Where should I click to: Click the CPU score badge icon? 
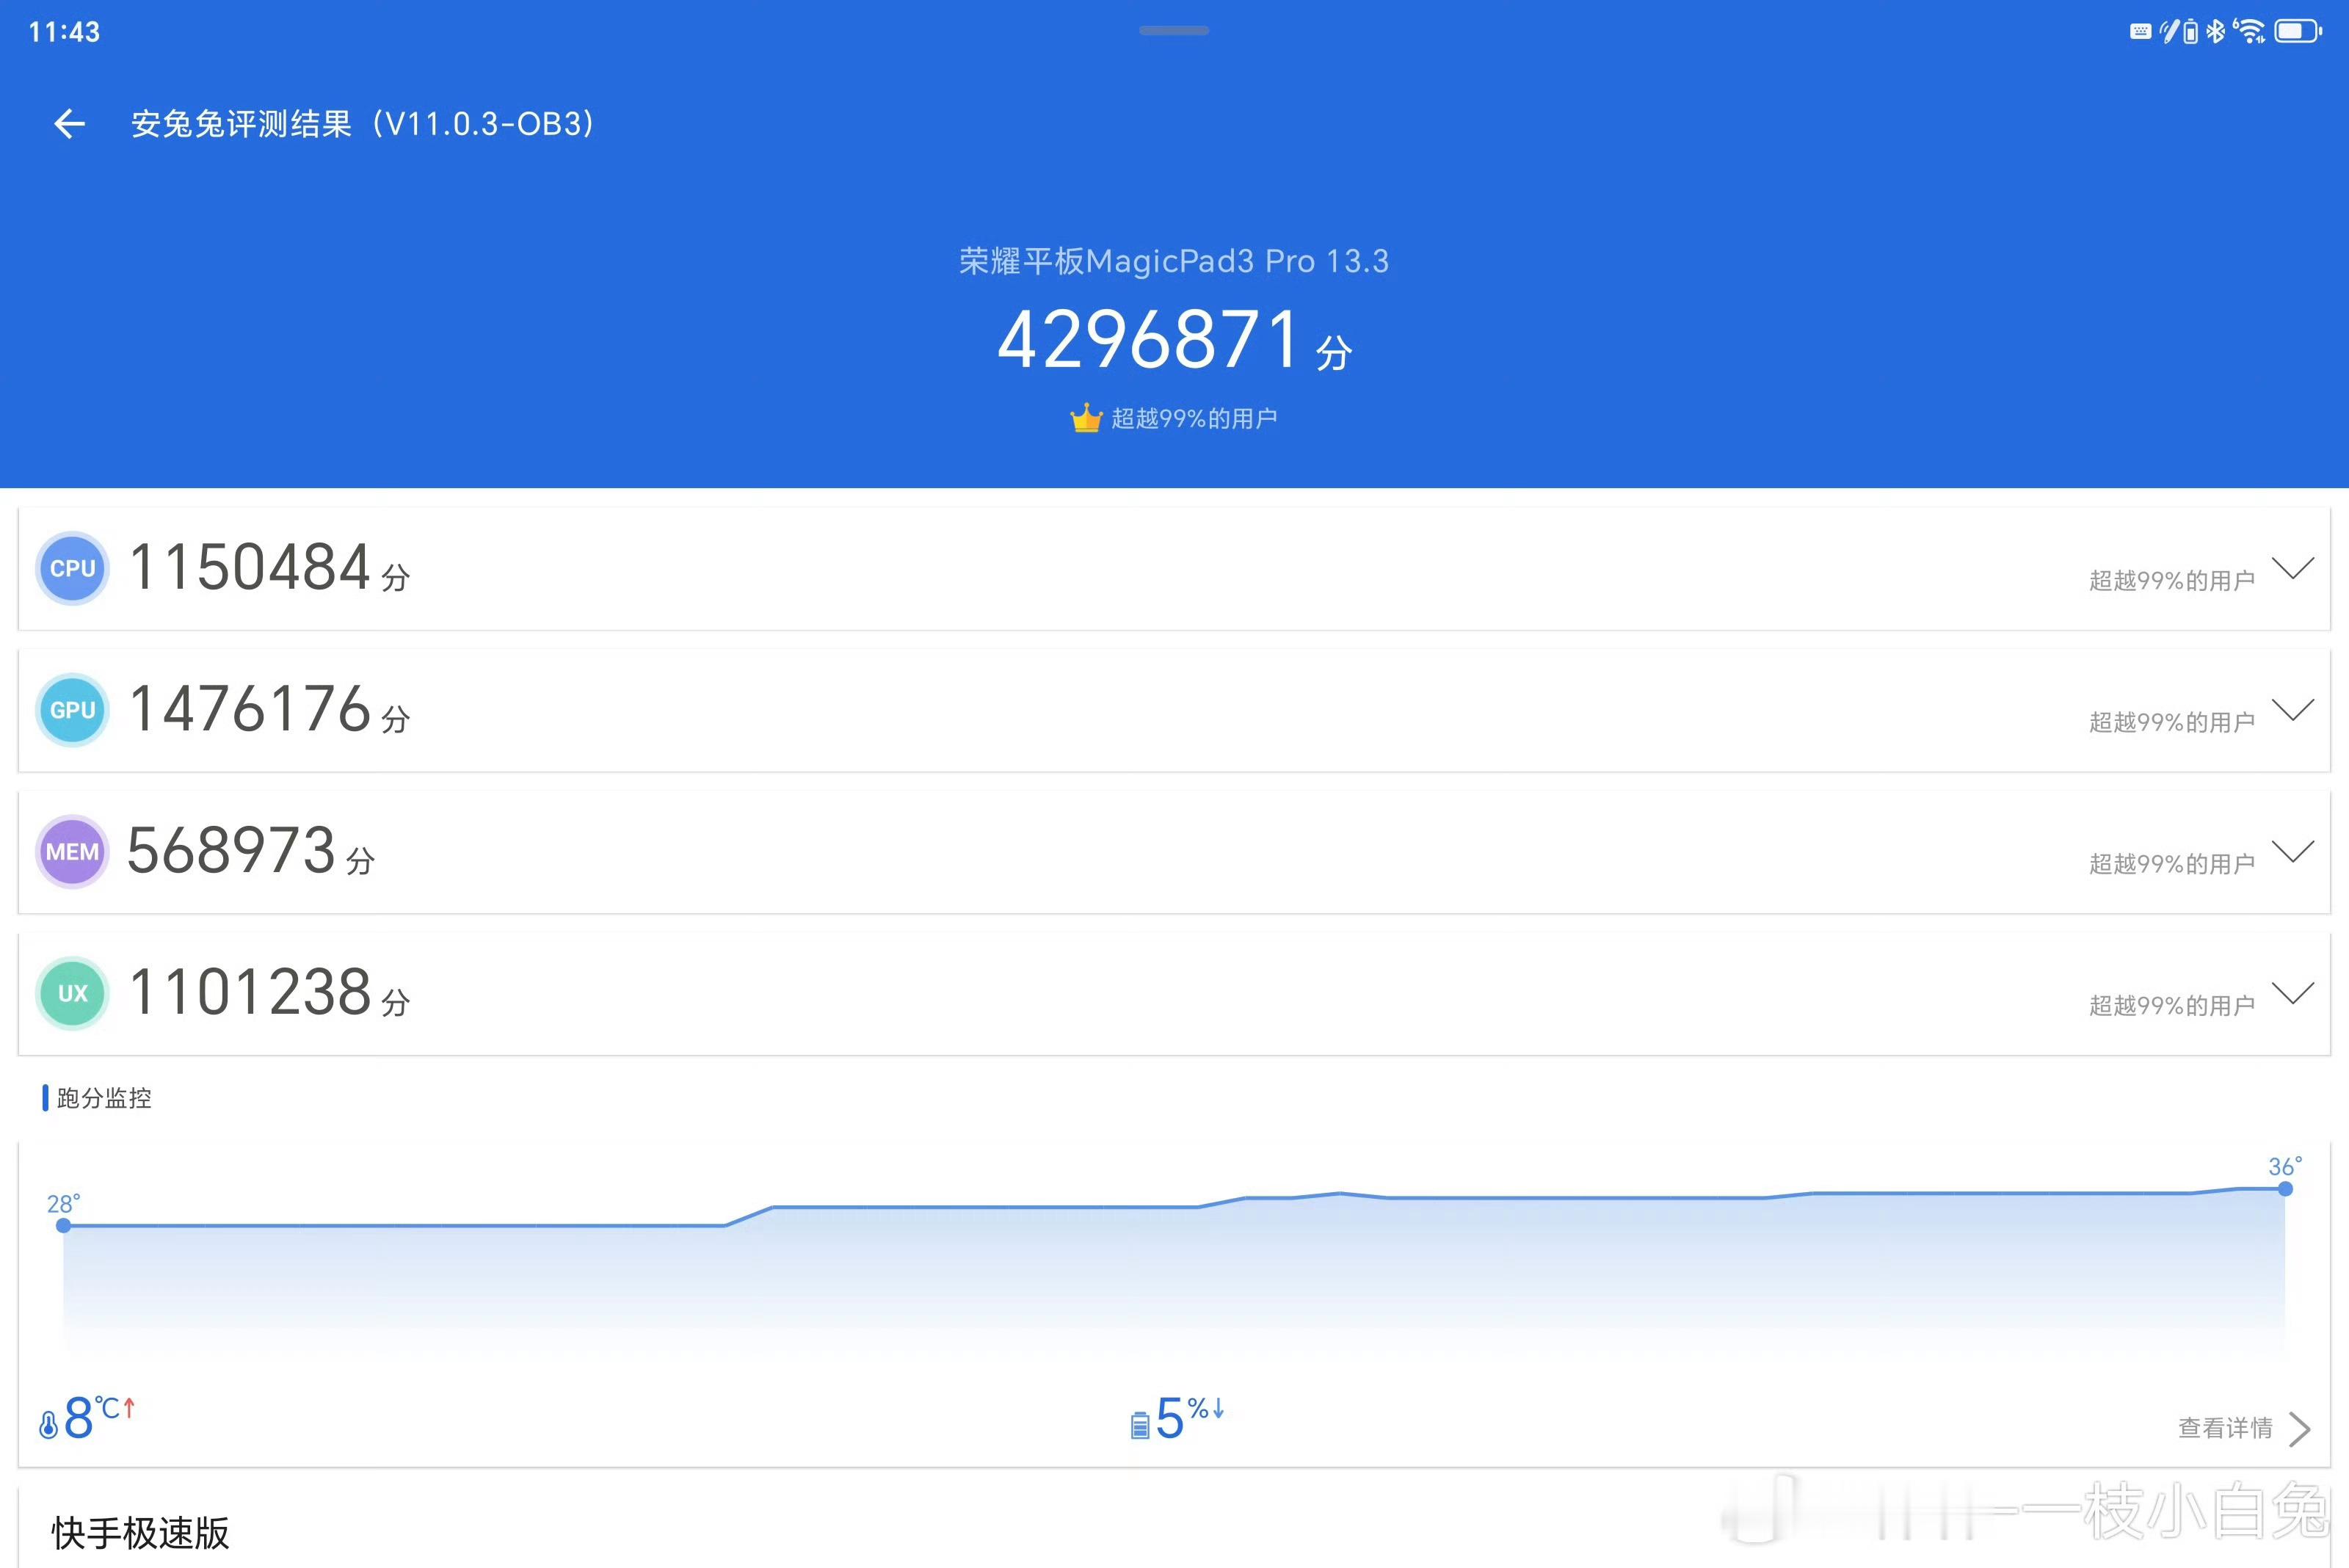pyautogui.click(x=72, y=568)
